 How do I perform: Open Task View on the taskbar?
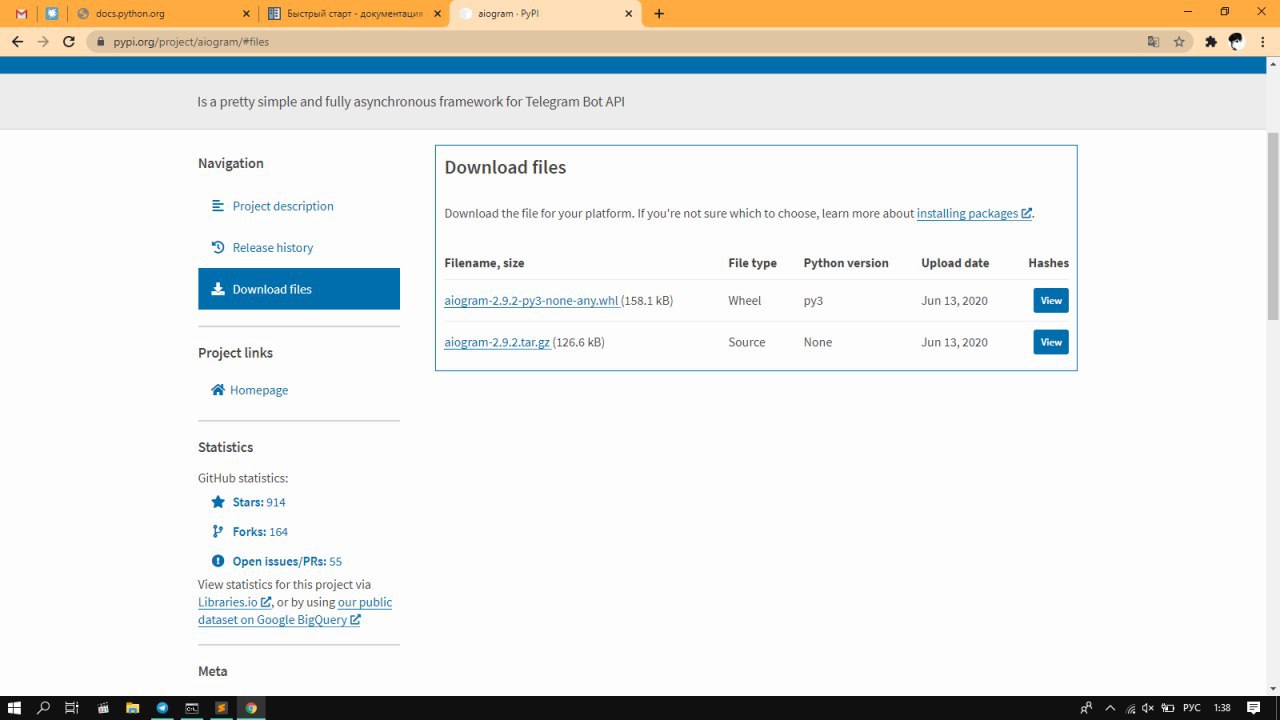(72, 708)
